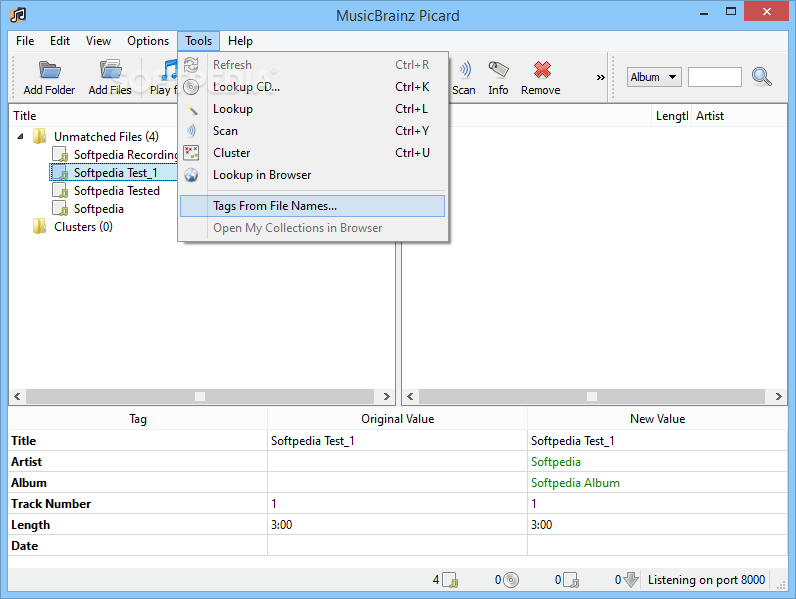Click the Scan toolbar button
The image size is (796, 599).
point(464,78)
